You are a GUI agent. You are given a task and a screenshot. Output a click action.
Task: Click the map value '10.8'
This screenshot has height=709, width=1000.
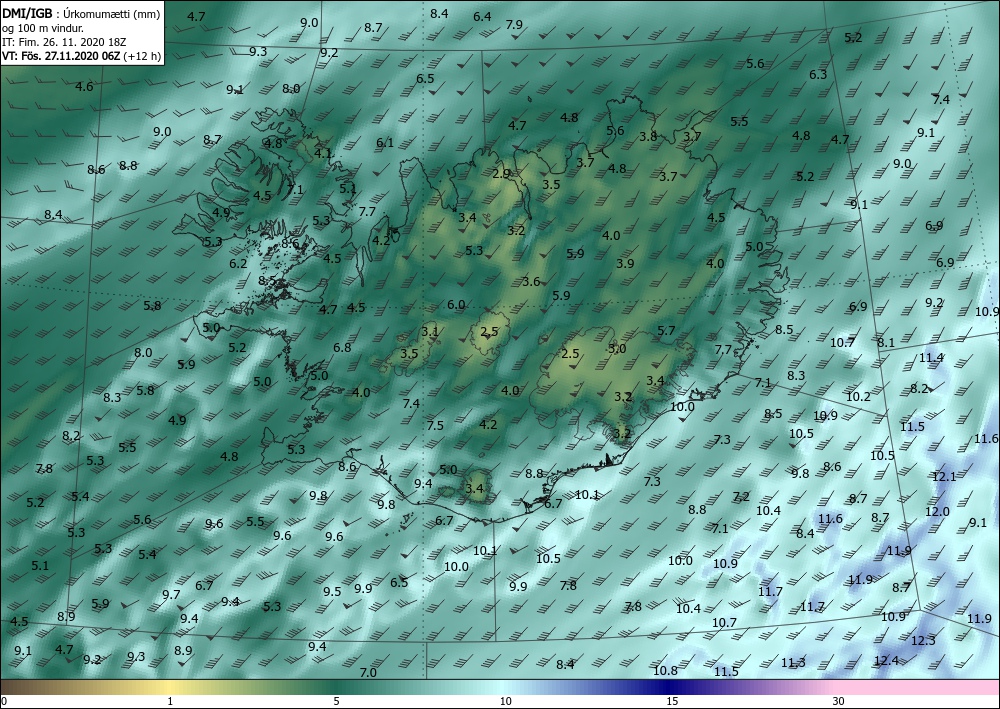[665, 671]
